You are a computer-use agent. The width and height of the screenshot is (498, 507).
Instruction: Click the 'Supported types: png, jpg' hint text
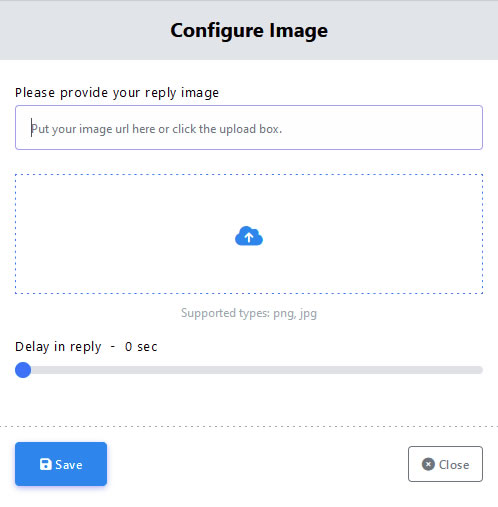[x=249, y=313]
